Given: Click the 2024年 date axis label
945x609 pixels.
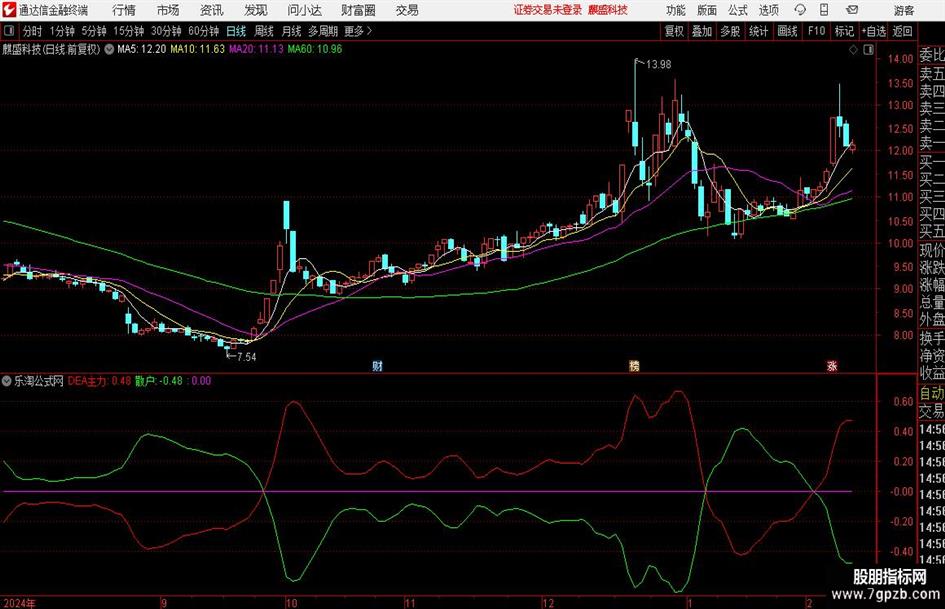Looking at the screenshot, I should [x=19, y=603].
